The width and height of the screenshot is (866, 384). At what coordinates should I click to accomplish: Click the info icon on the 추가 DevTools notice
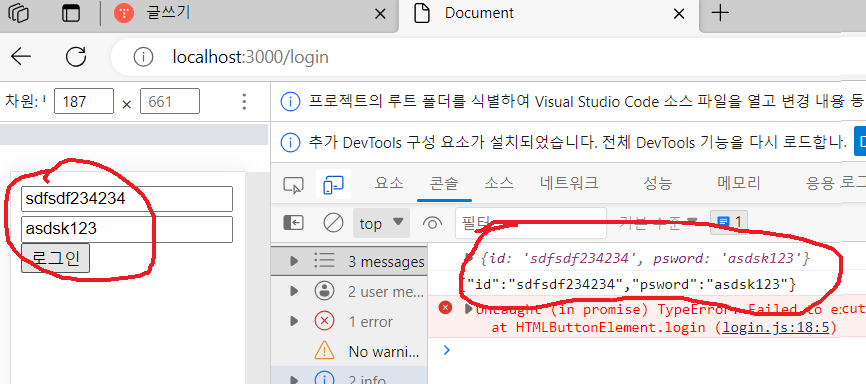tap(290, 143)
